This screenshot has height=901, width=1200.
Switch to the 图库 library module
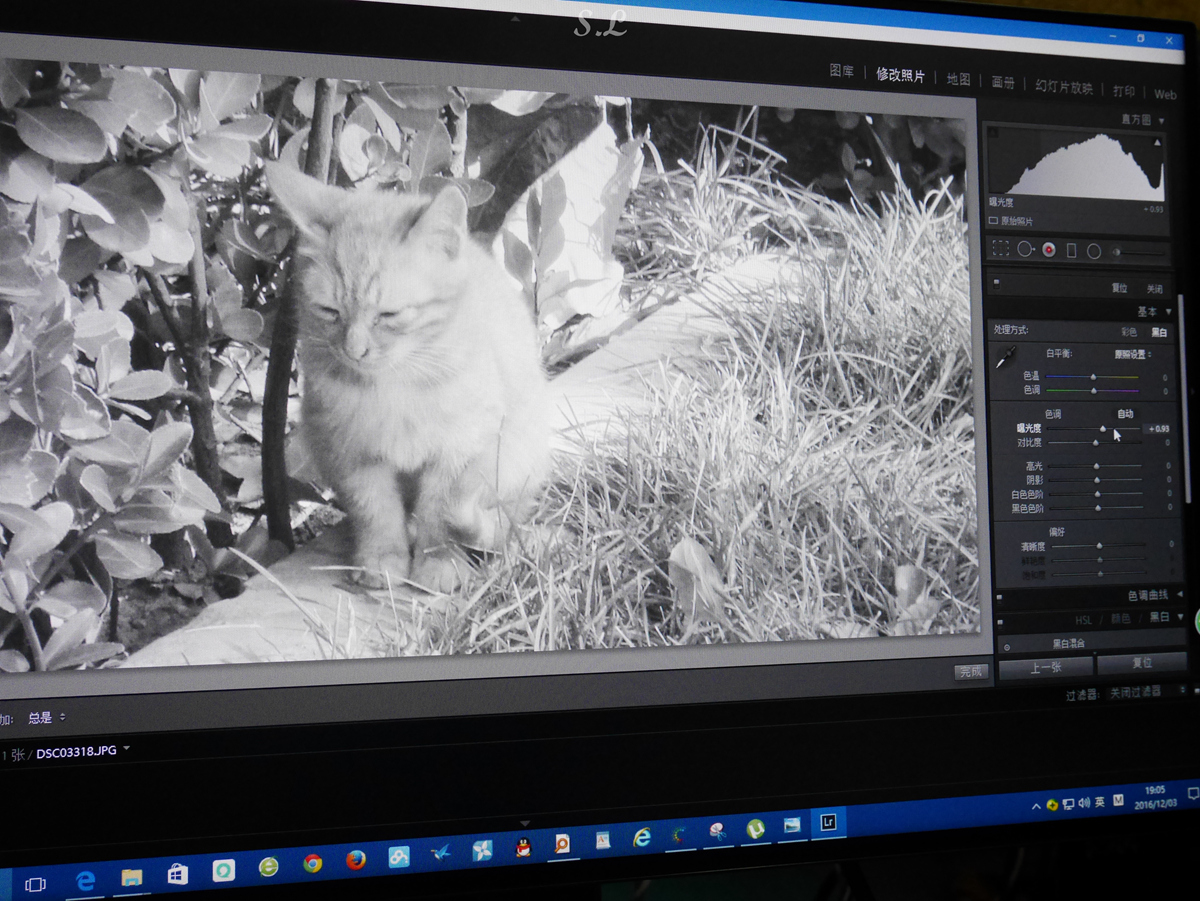click(x=841, y=71)
